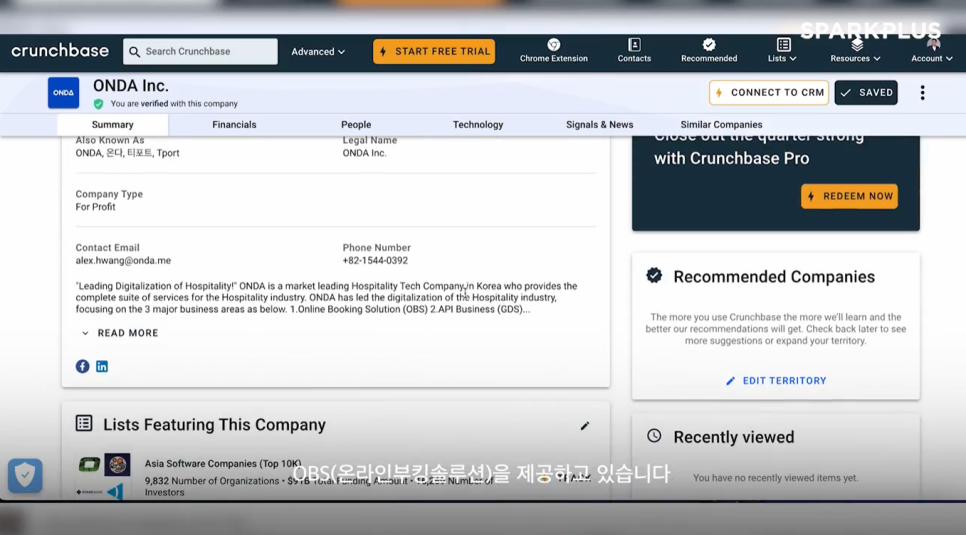966x535 pixels.
Task: Click the ONDA company logo
Action: [x=63, y=92]
